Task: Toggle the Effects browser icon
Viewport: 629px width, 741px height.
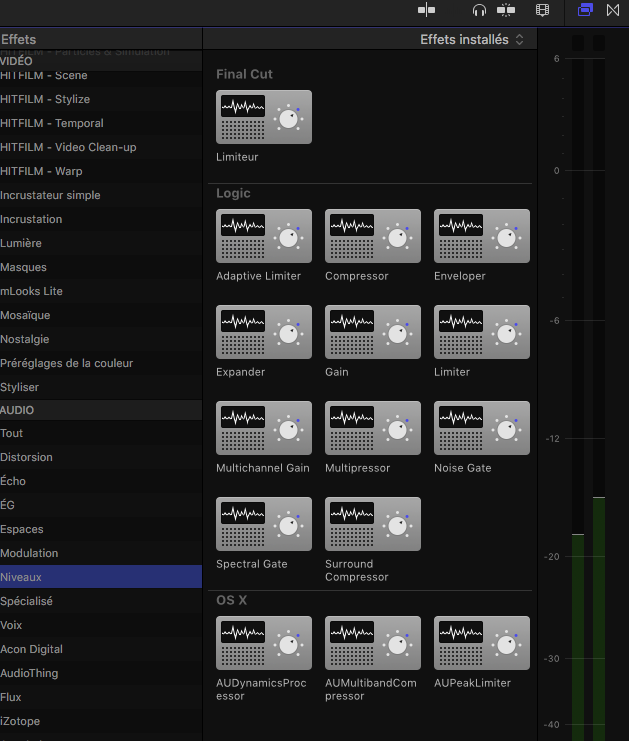Action: click(x=585, y=10)
